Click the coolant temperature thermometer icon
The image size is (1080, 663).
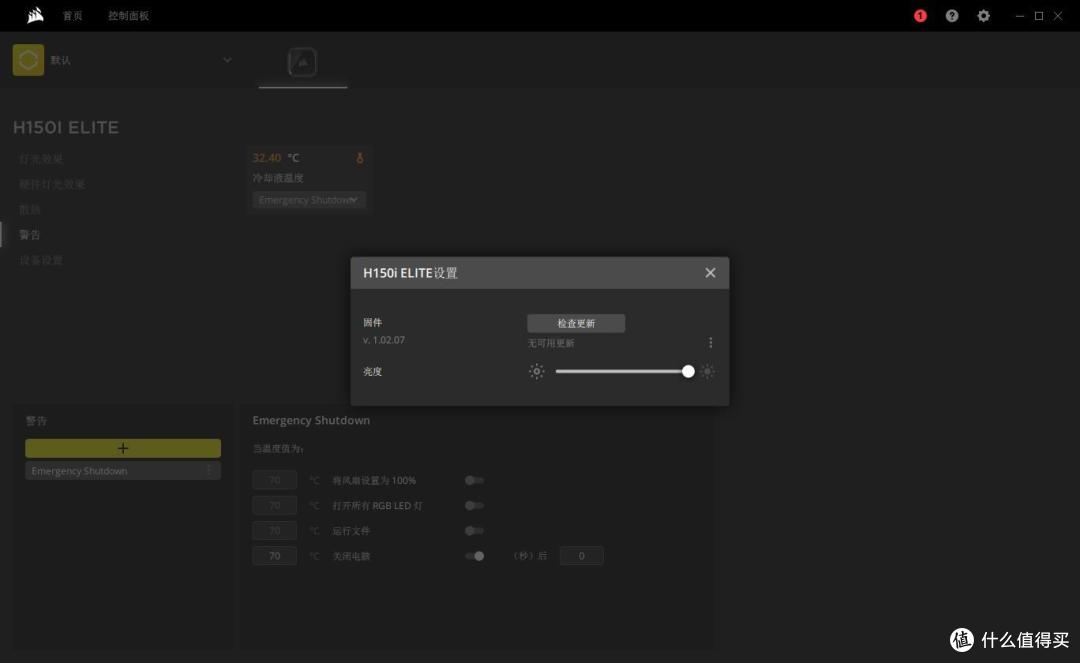360,158
